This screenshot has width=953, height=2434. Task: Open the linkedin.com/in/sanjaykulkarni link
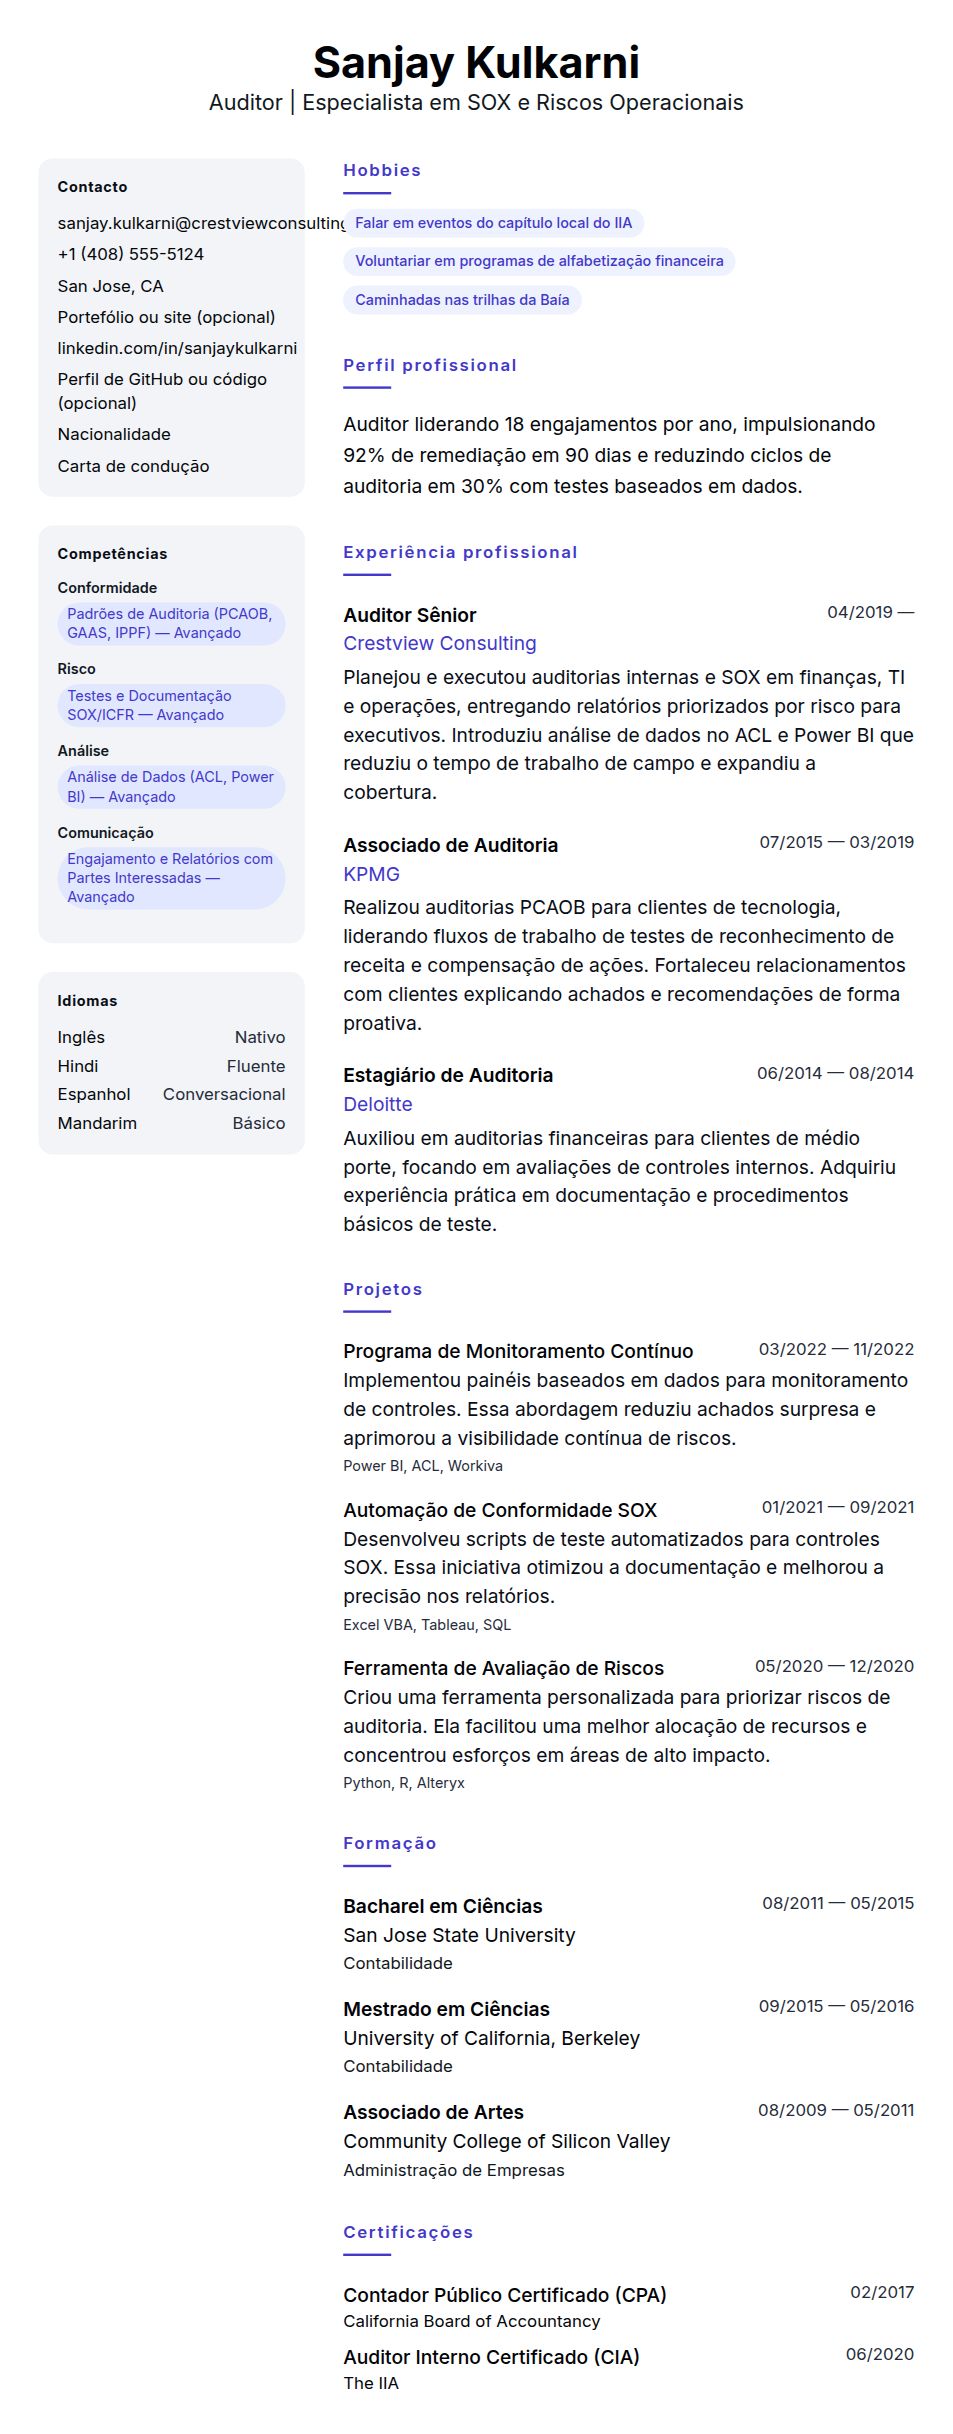tap(177, 348)
